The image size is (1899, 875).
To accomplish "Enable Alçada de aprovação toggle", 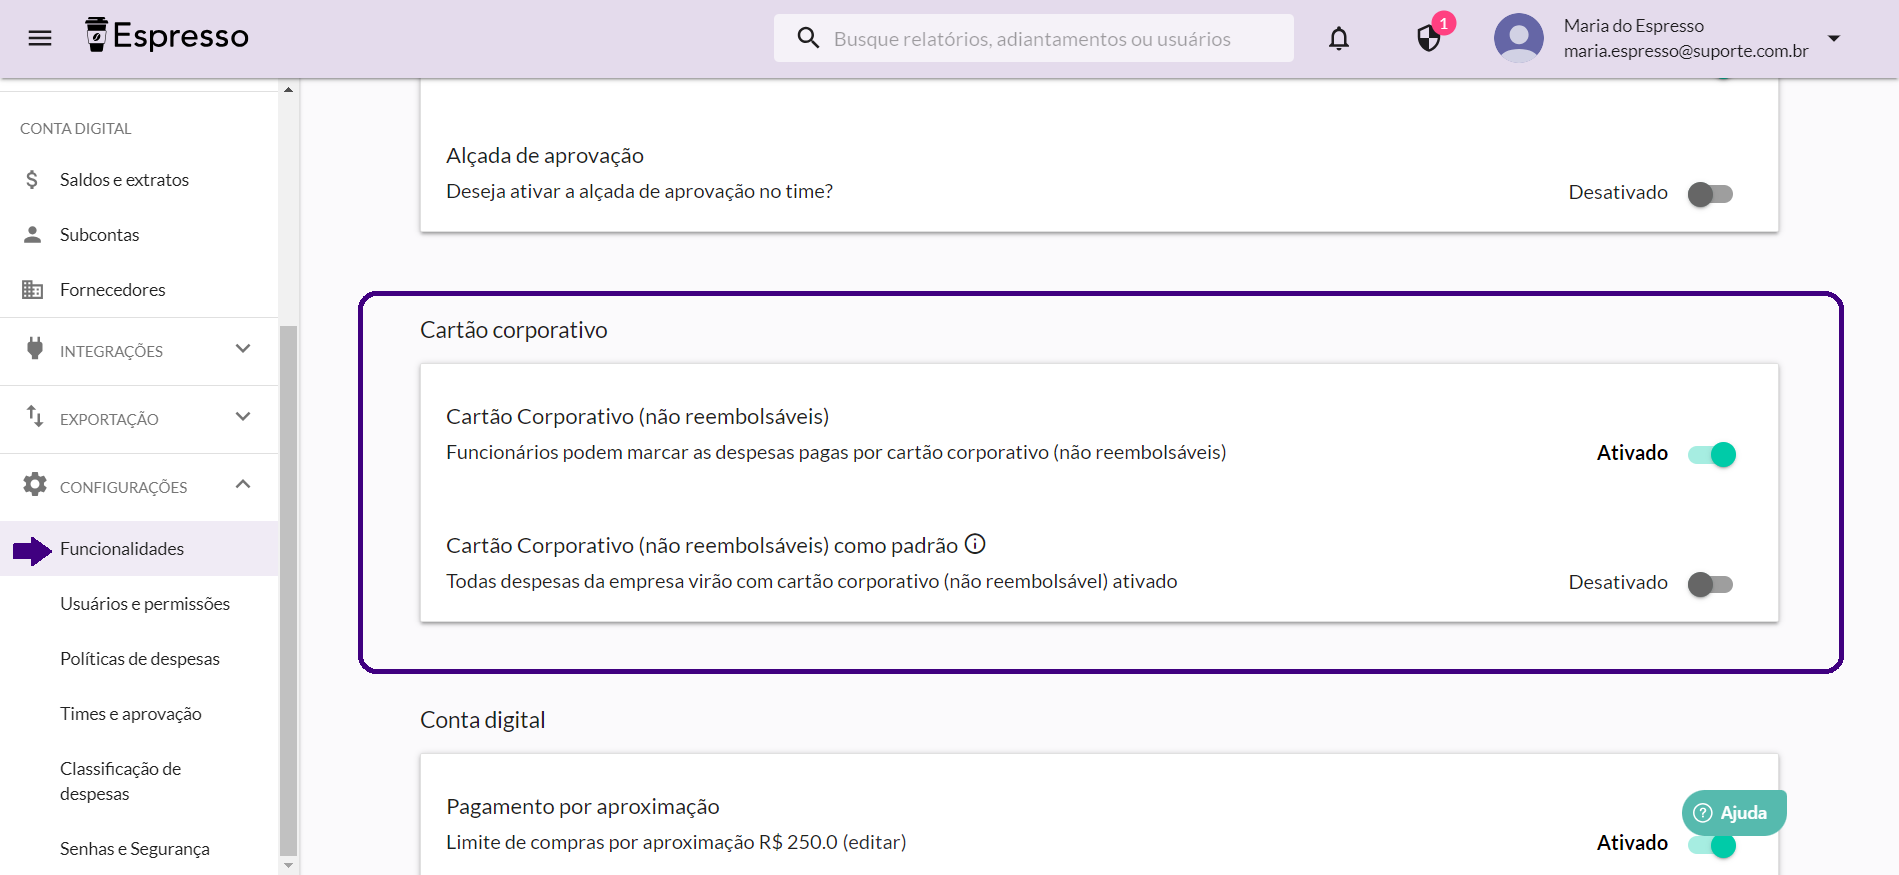I will (1710, 194).
